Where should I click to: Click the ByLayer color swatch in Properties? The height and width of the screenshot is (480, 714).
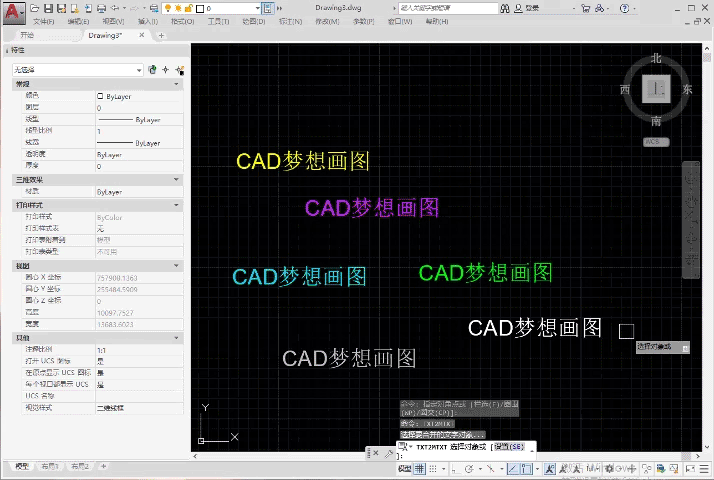pos(100,96)
